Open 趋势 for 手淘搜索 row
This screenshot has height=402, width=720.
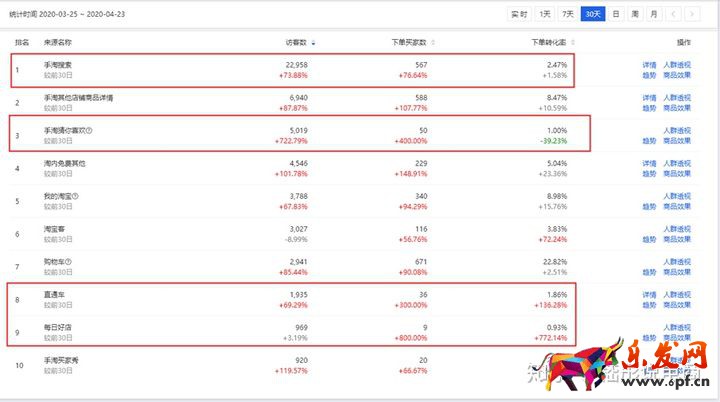[x=649, y=75]
